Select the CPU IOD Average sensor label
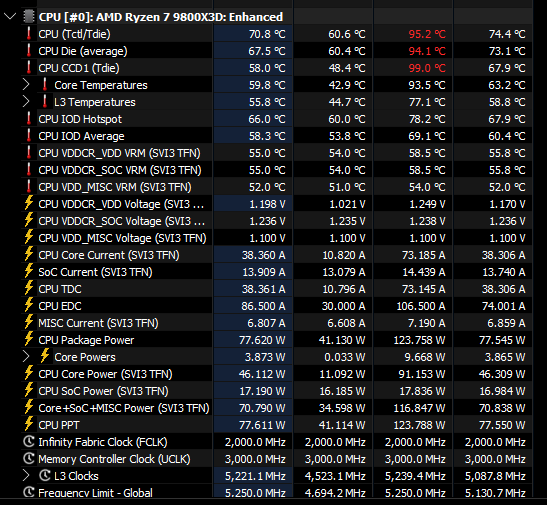547x505 pixels. click(x=81, y=136)
